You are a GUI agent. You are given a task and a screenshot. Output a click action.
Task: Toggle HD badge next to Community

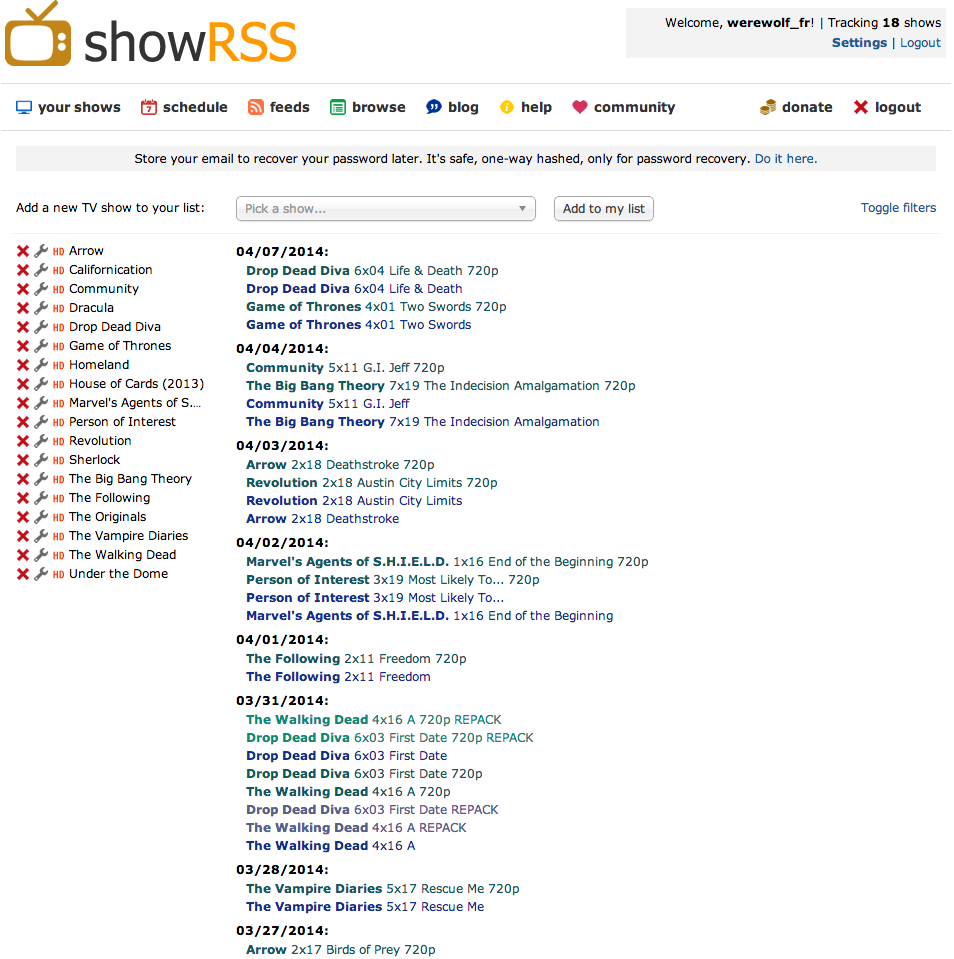[x=59, y=289]
